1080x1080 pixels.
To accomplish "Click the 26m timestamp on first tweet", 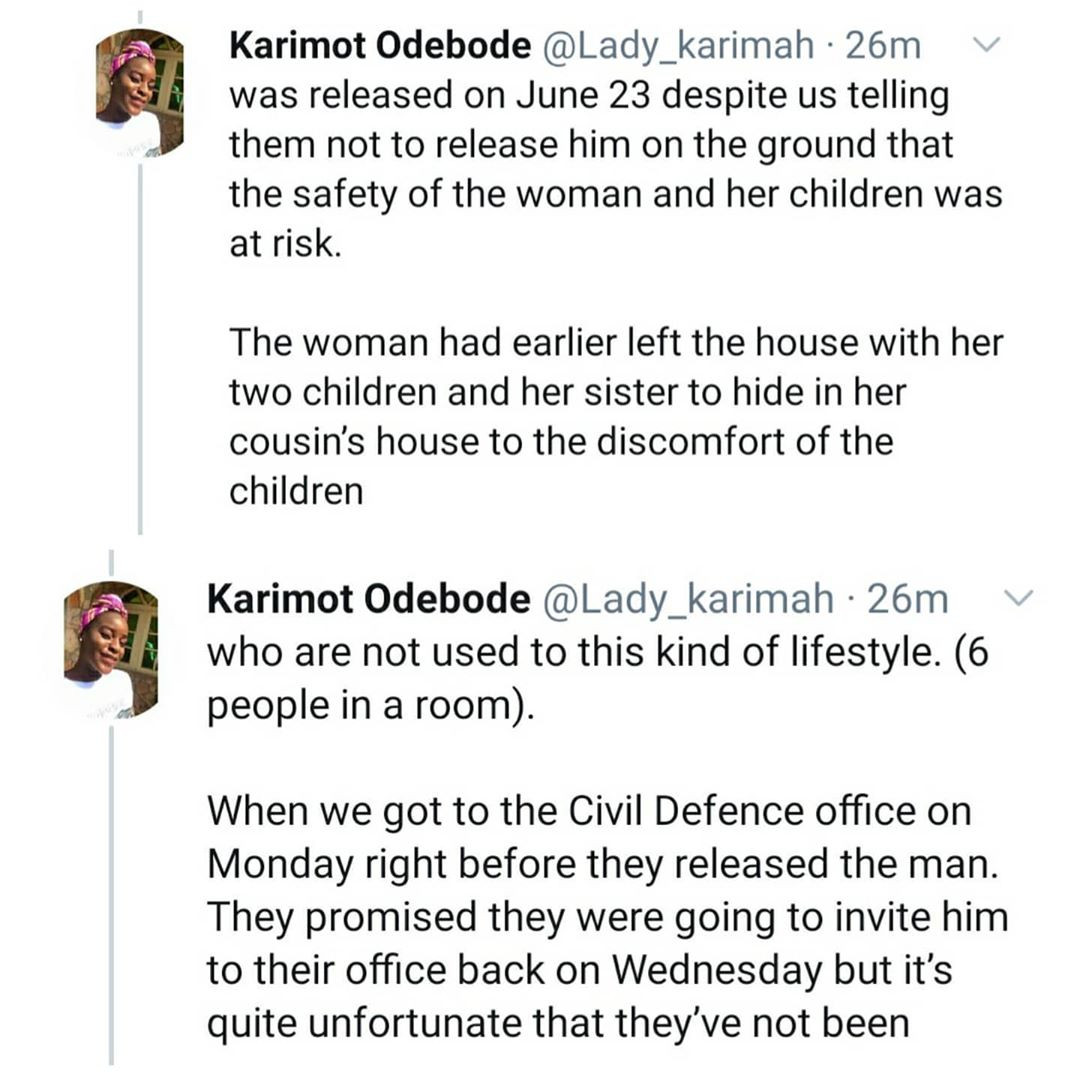I will [x=882, y=45].
